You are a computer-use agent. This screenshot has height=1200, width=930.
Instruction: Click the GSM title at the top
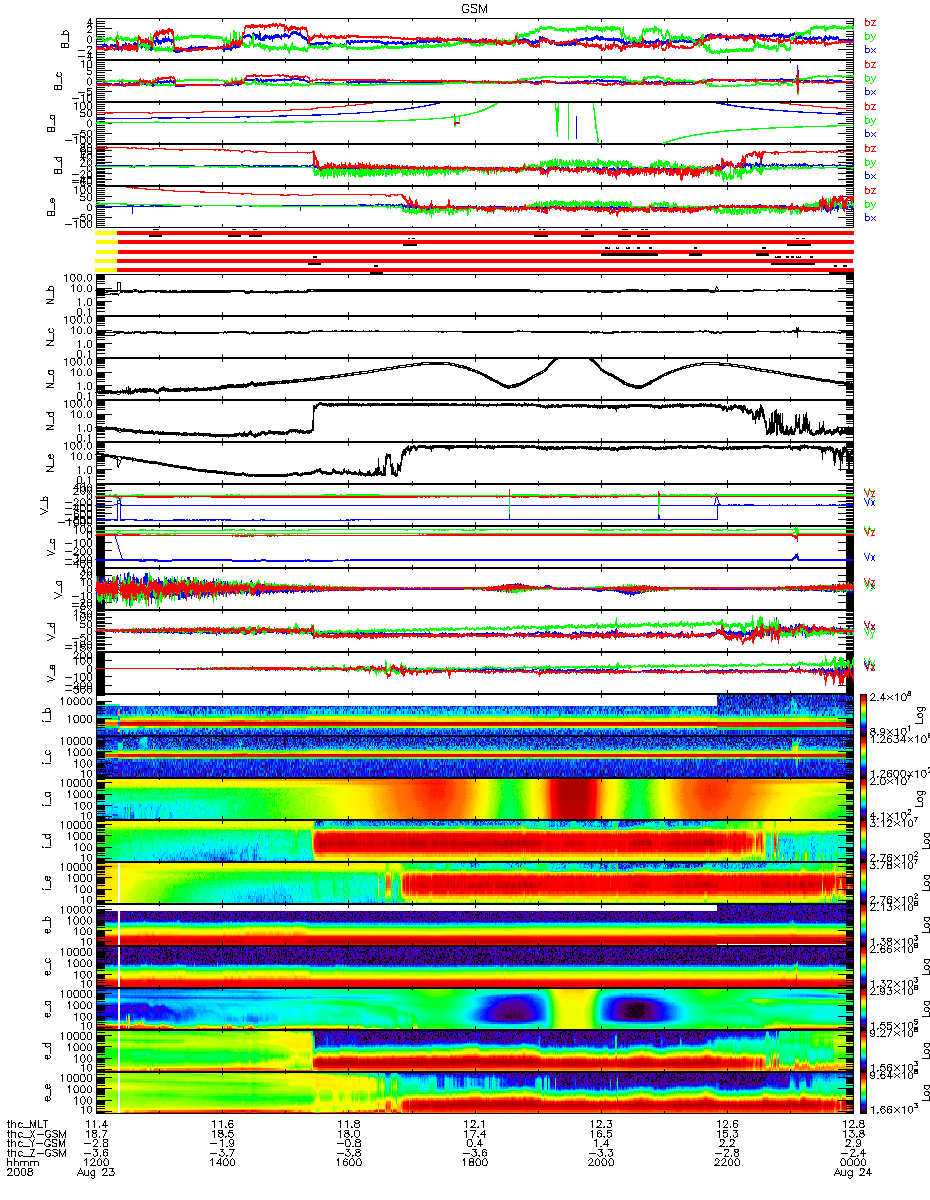click(475, 7)
